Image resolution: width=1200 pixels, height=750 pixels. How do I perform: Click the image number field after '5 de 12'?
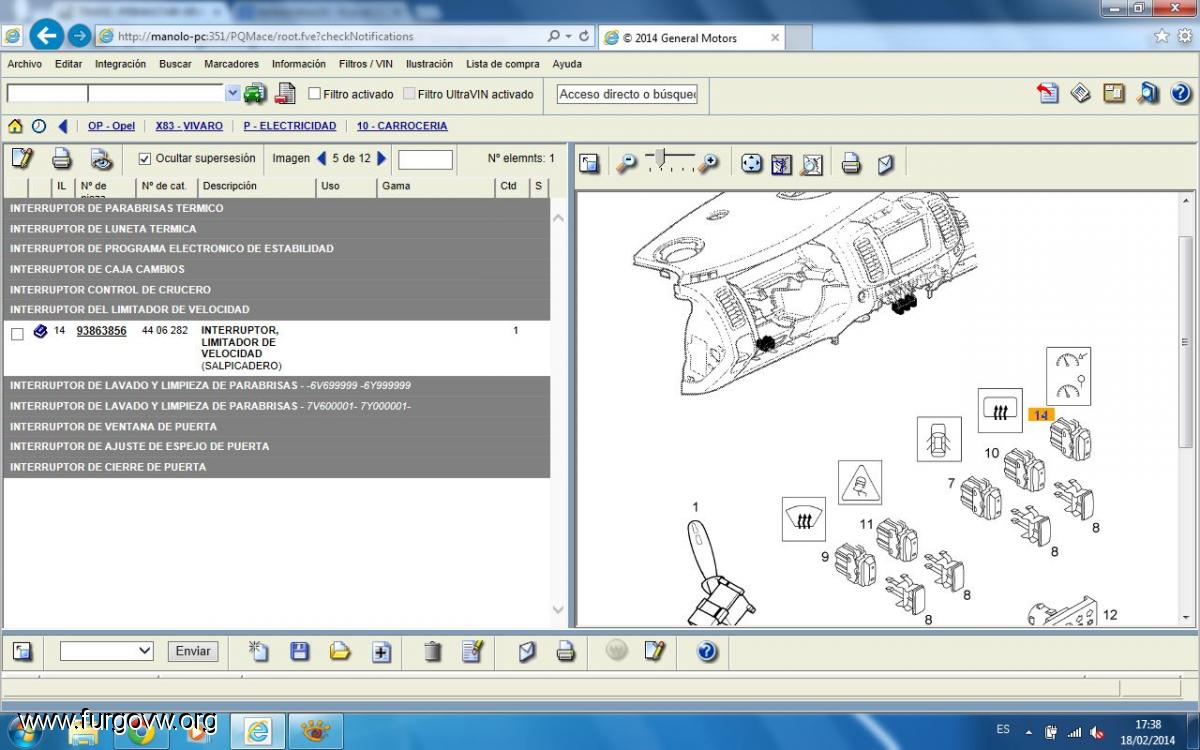425,159
